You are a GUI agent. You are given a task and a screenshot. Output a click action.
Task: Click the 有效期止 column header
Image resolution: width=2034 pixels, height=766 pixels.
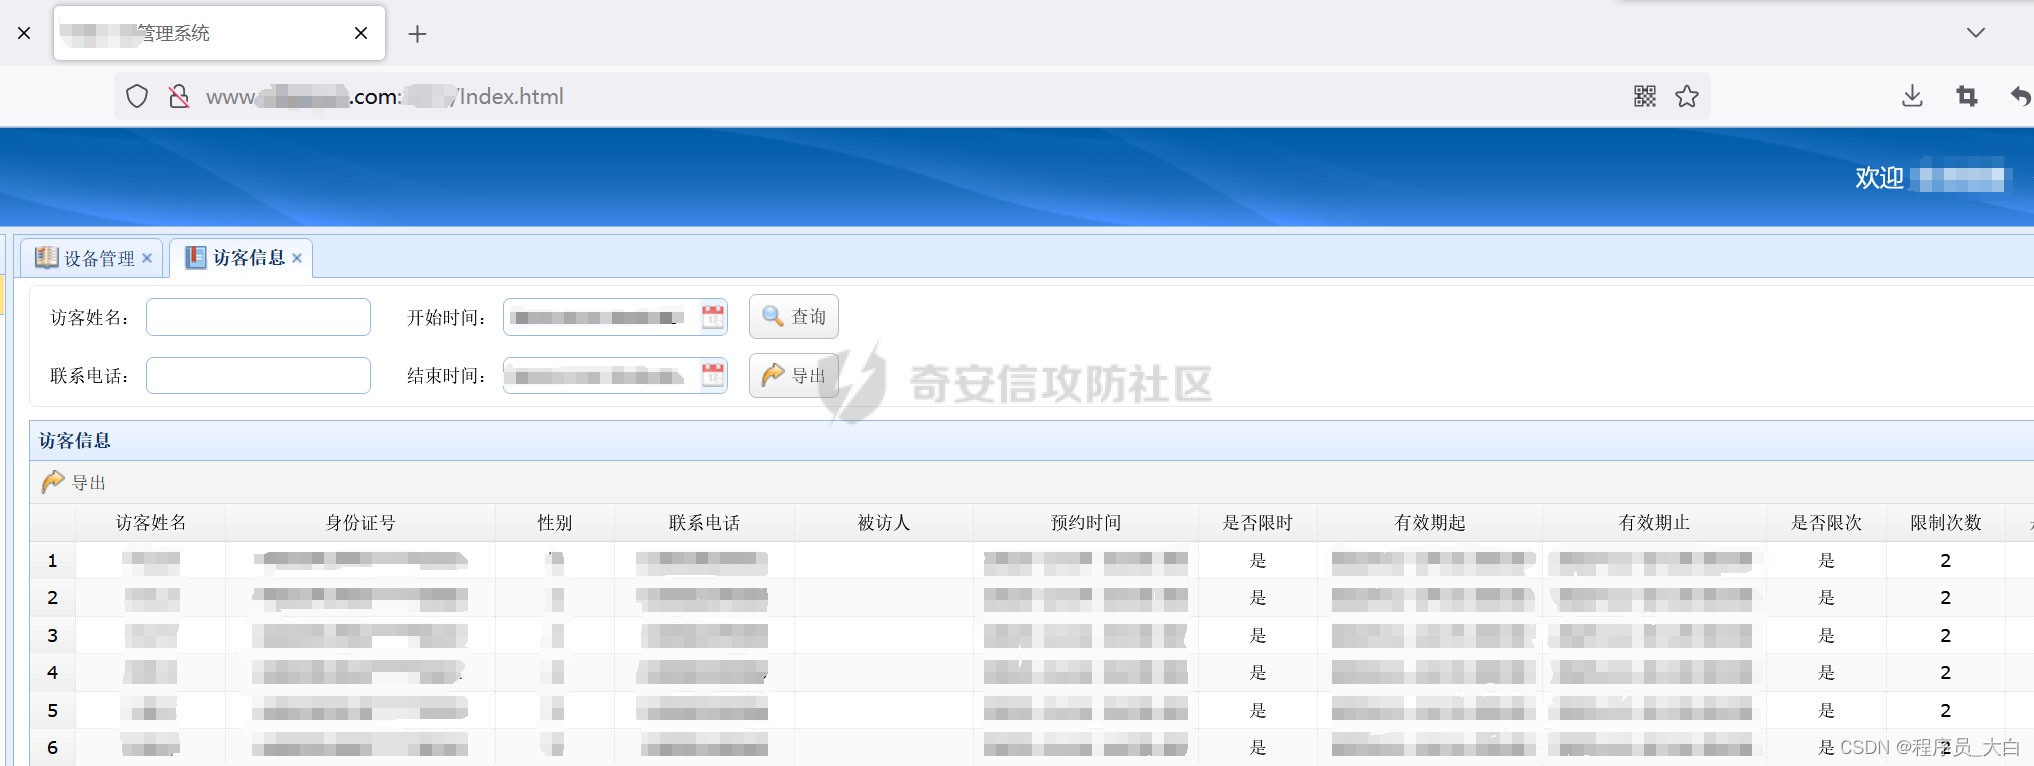(1654, 523)
